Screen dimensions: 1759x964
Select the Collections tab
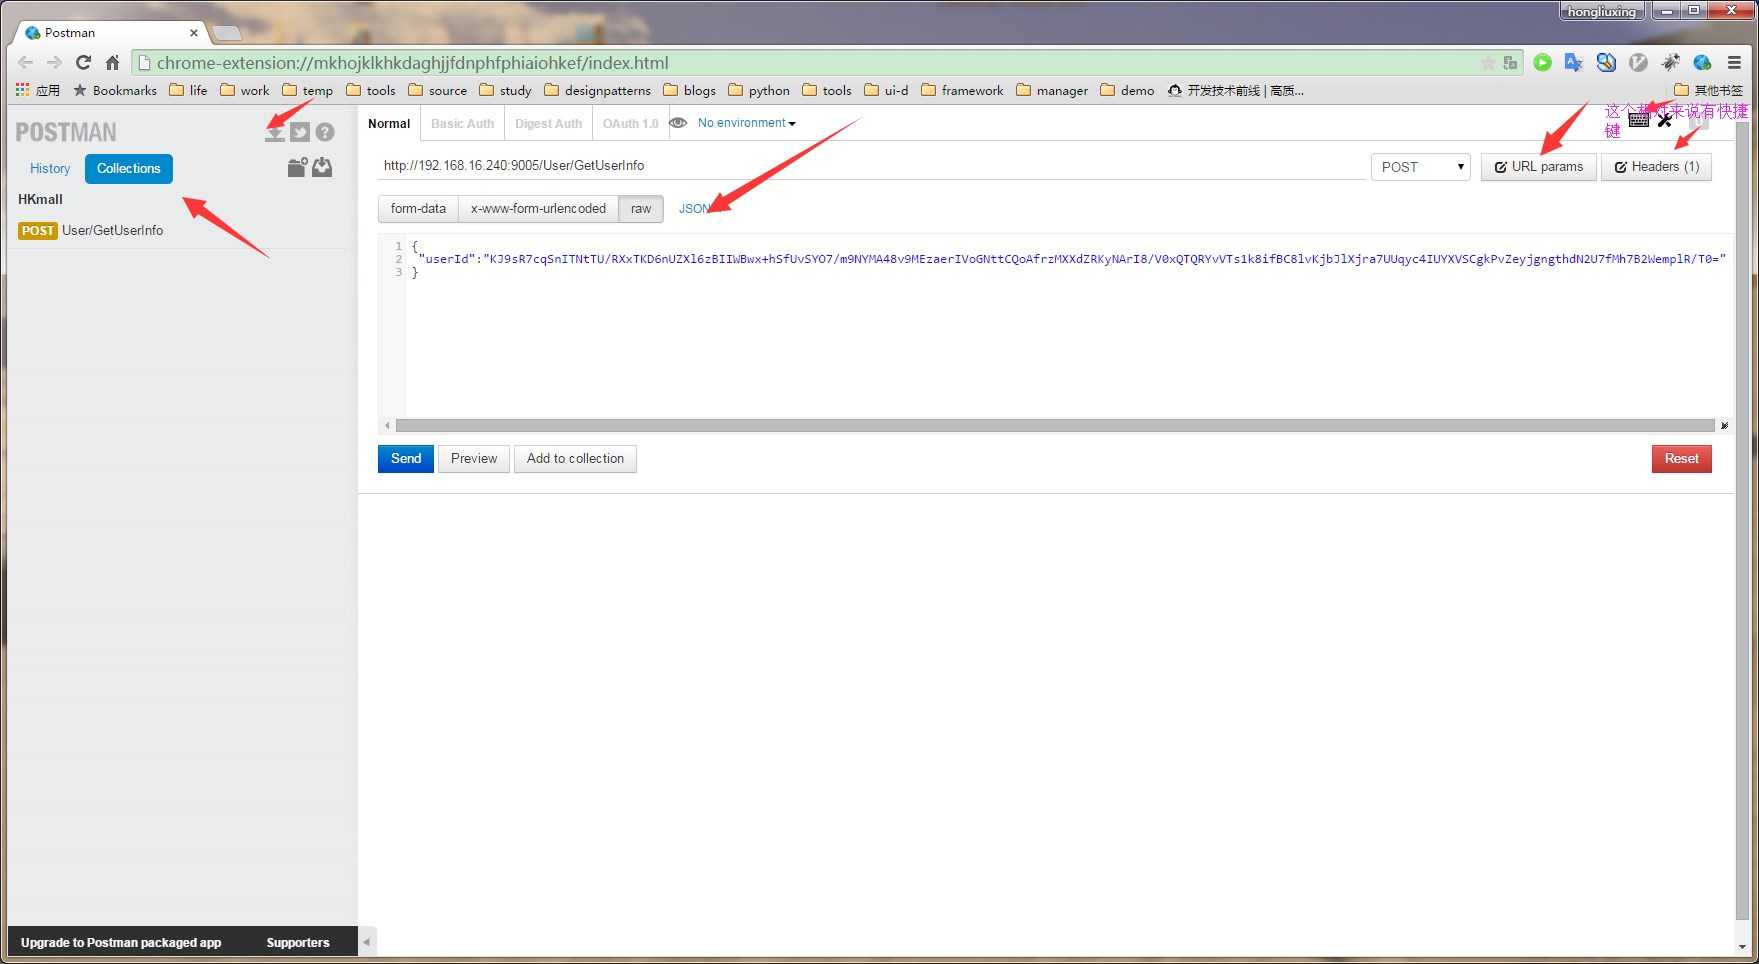click(129, 169)
